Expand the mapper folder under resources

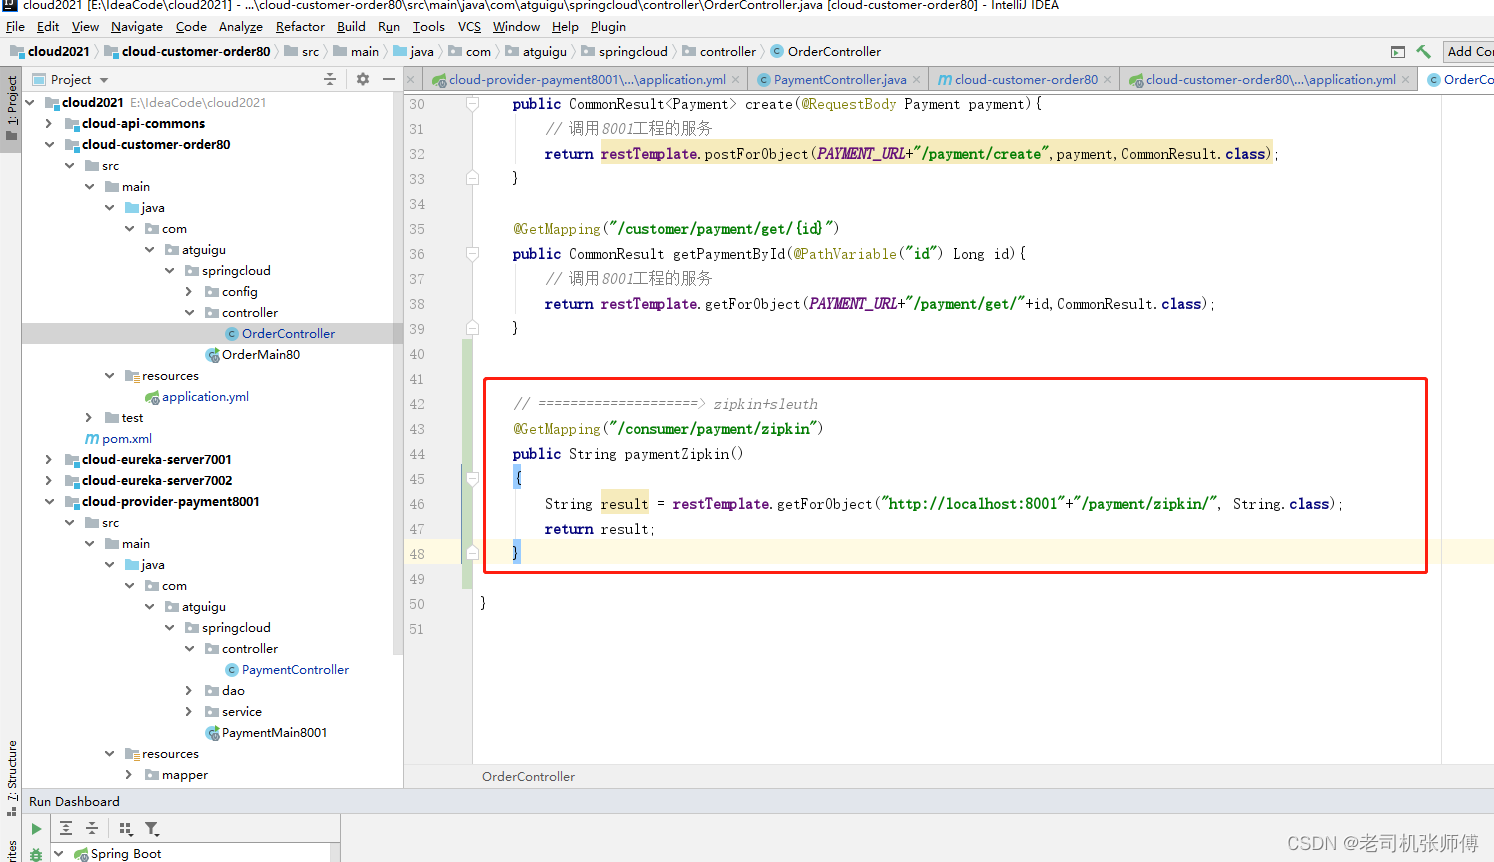[x=129, y=774]
